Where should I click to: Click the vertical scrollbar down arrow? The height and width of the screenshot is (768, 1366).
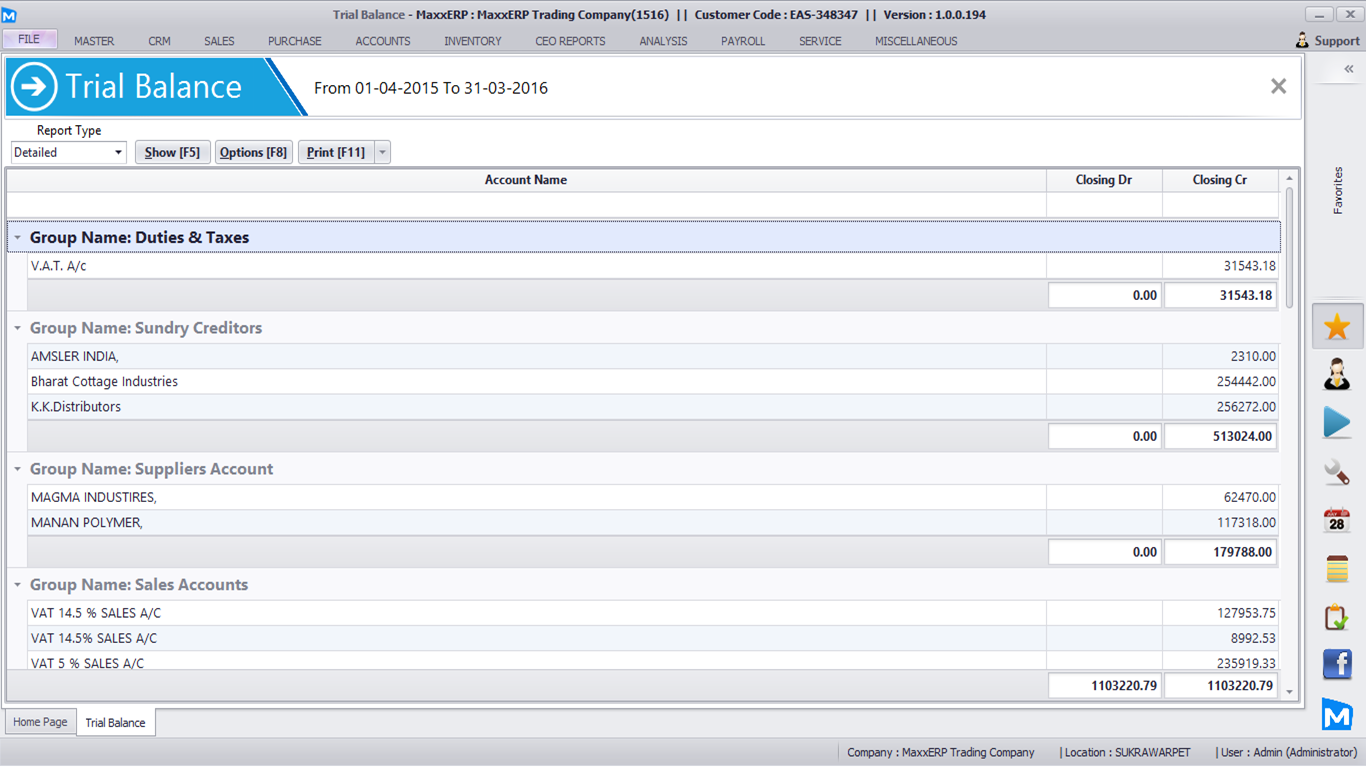tap(1289, 692)
